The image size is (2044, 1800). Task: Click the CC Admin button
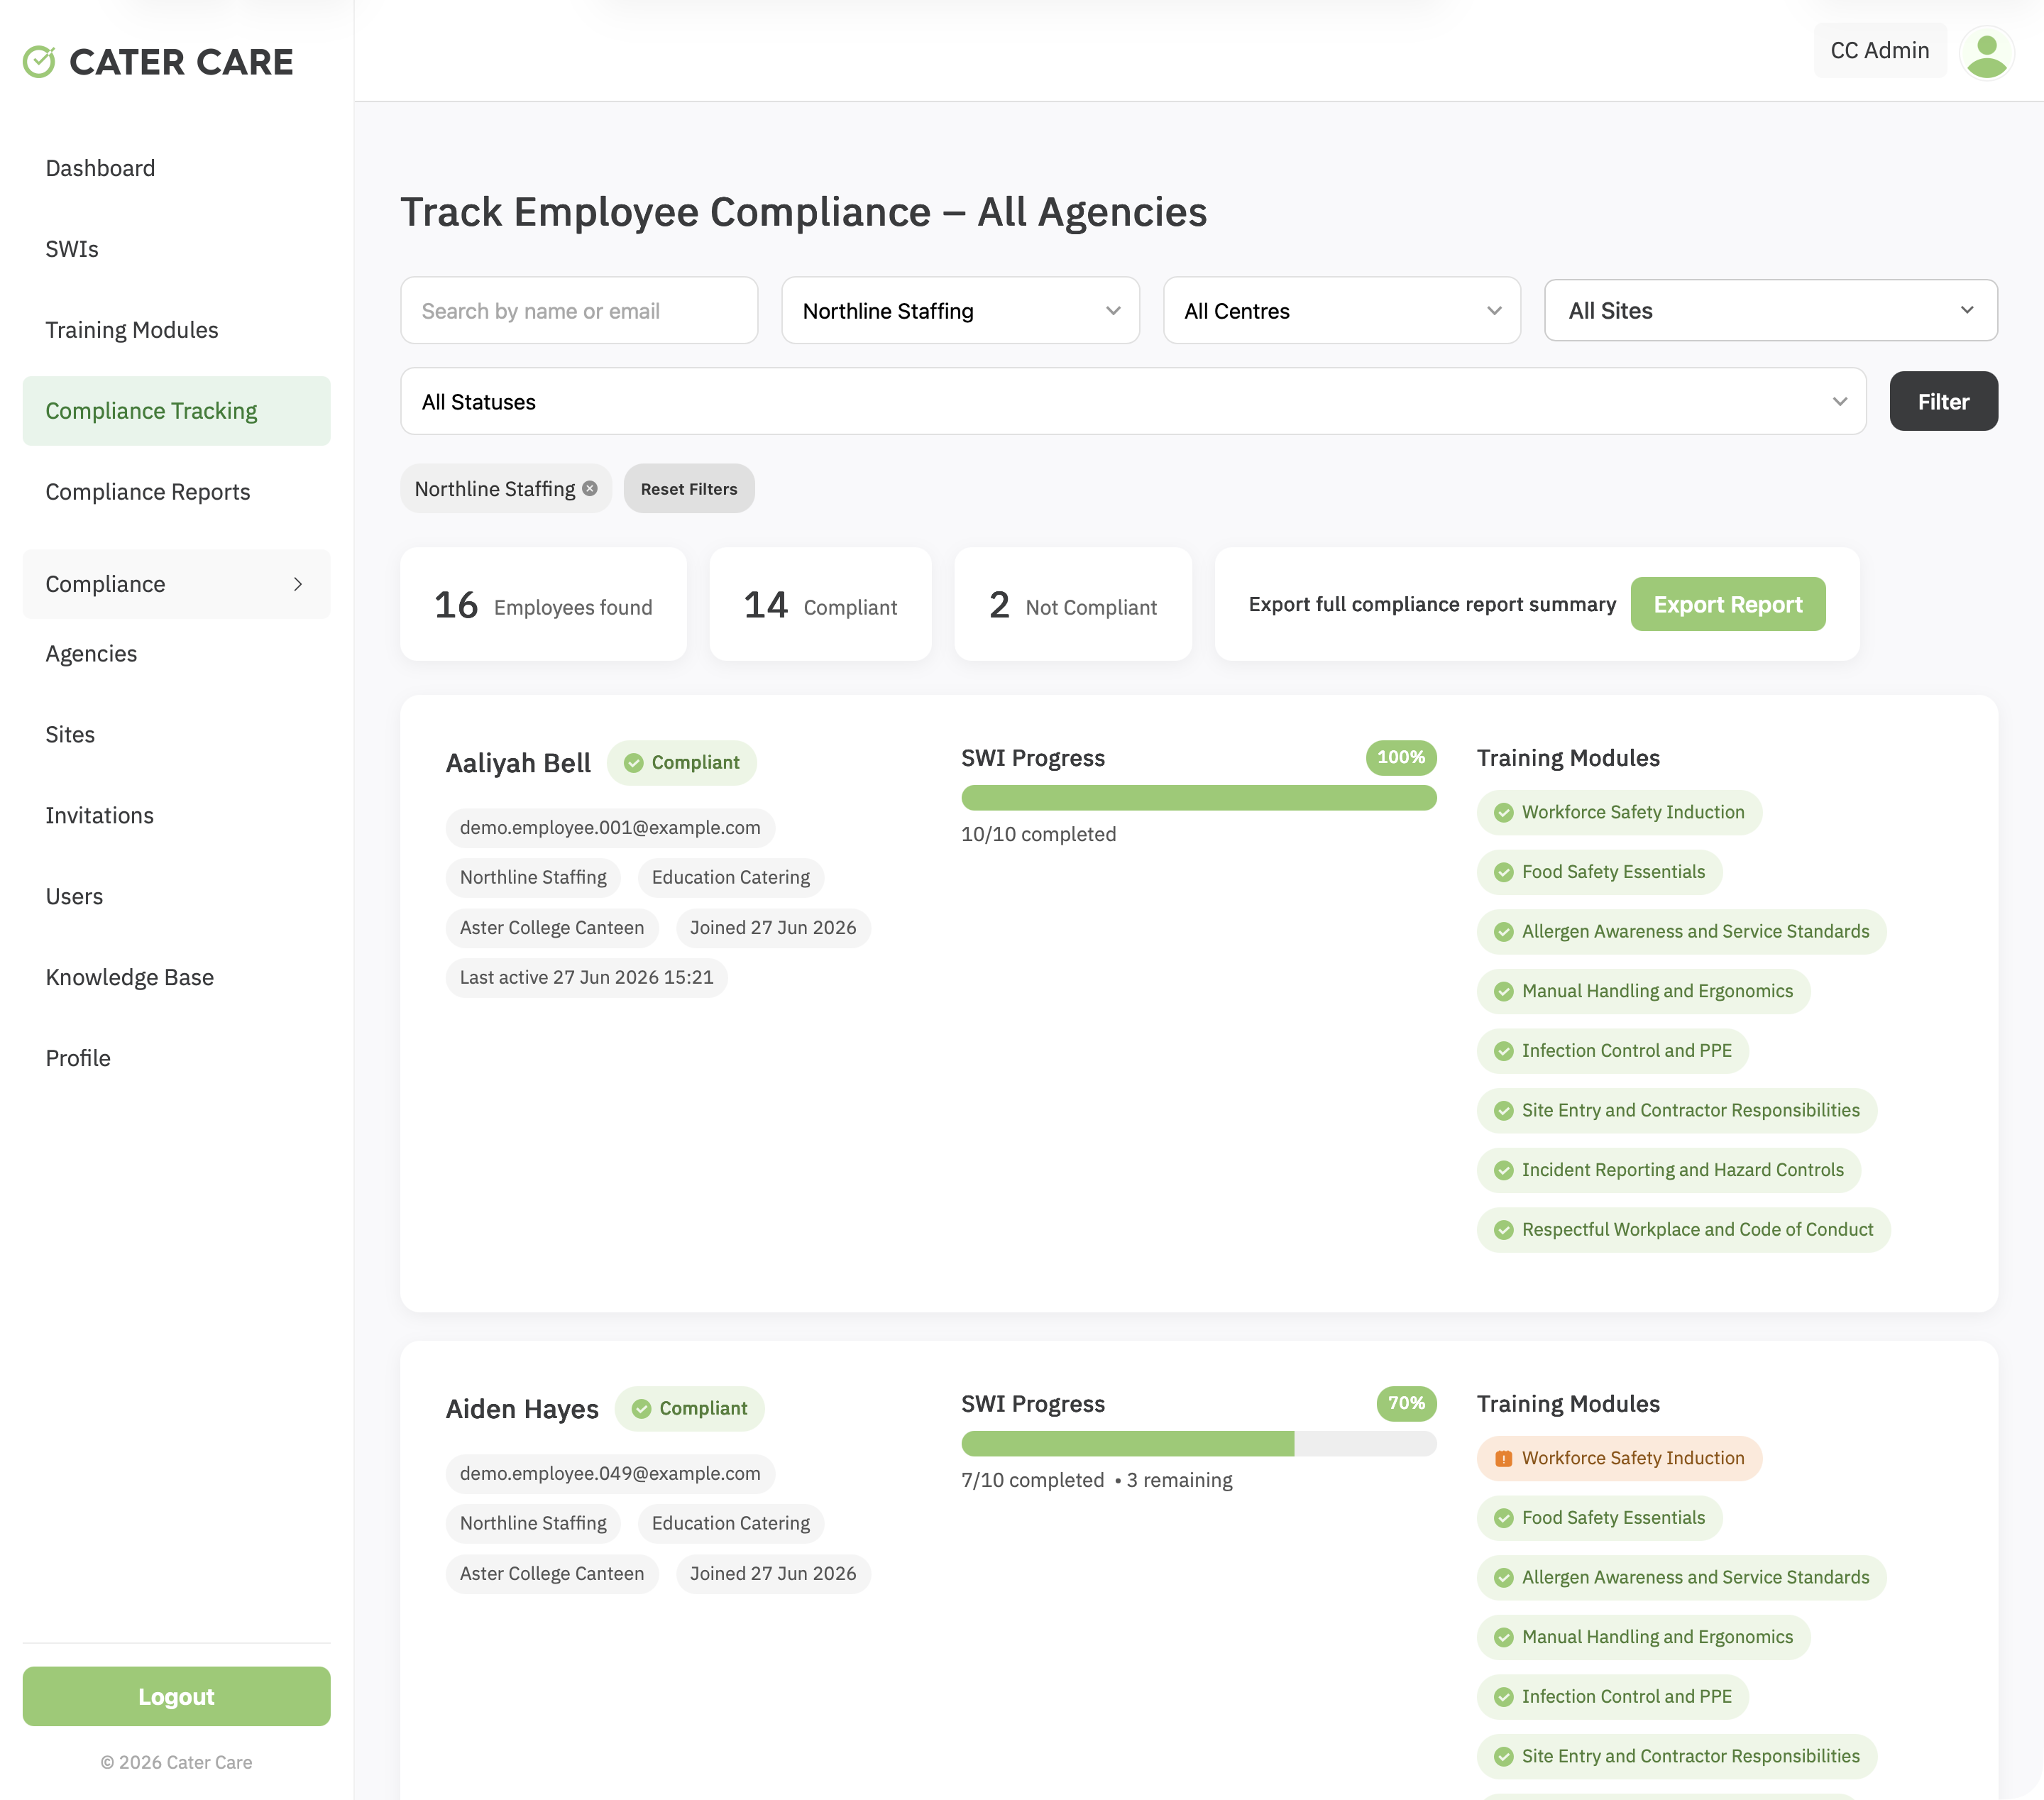tap(1879, 51)
